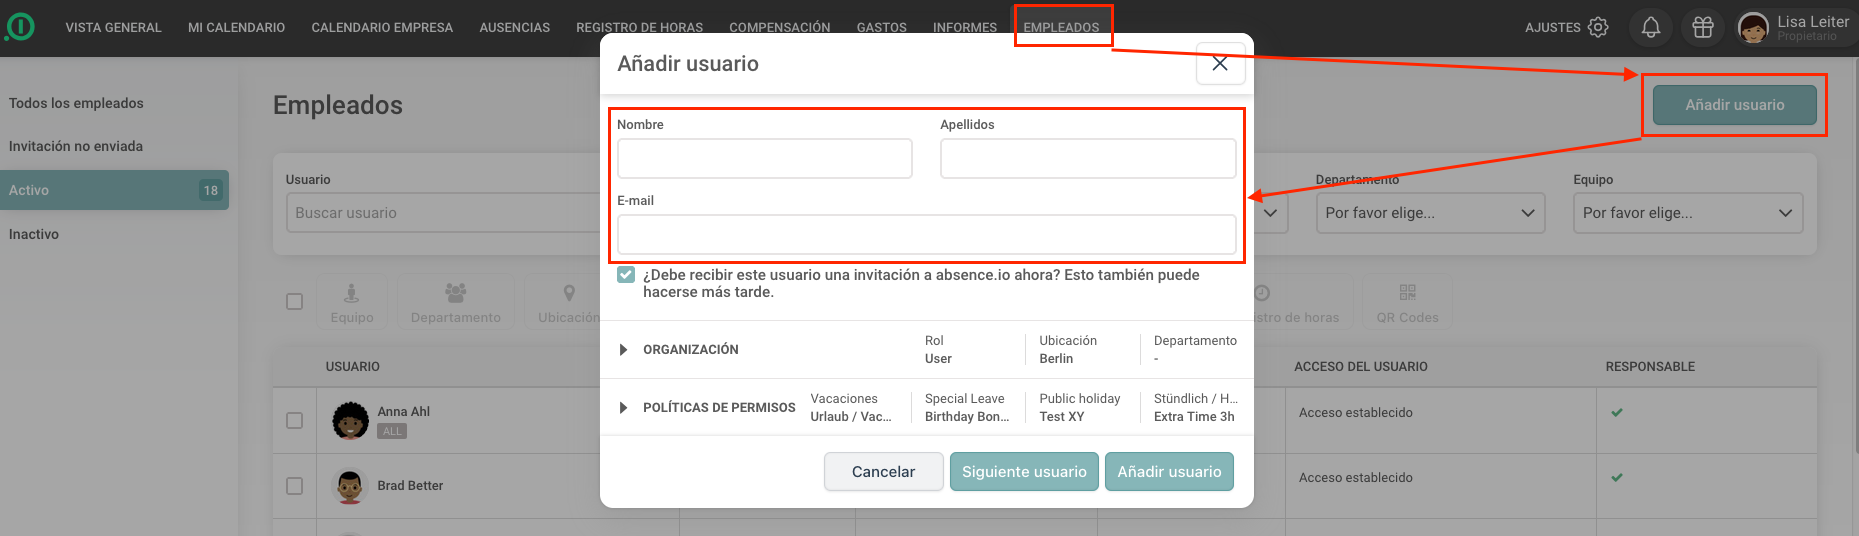The image size is (1859, 536).
Task: Click the green checkmark in Anna Ahl's row
Action: click(1617, 412)
